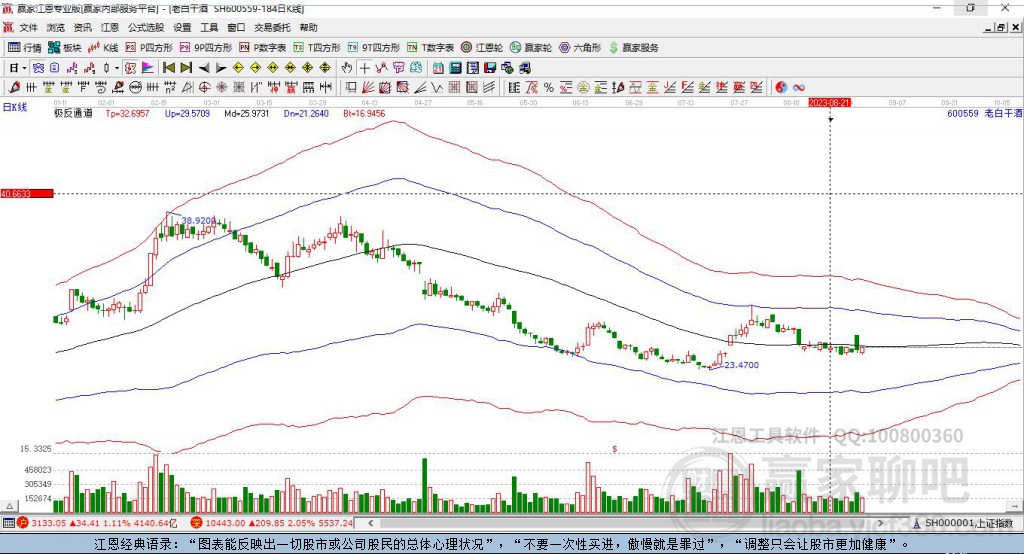The image size is (1024, 554).
Task: Select the hand pan tool
Action: point(347,68)
